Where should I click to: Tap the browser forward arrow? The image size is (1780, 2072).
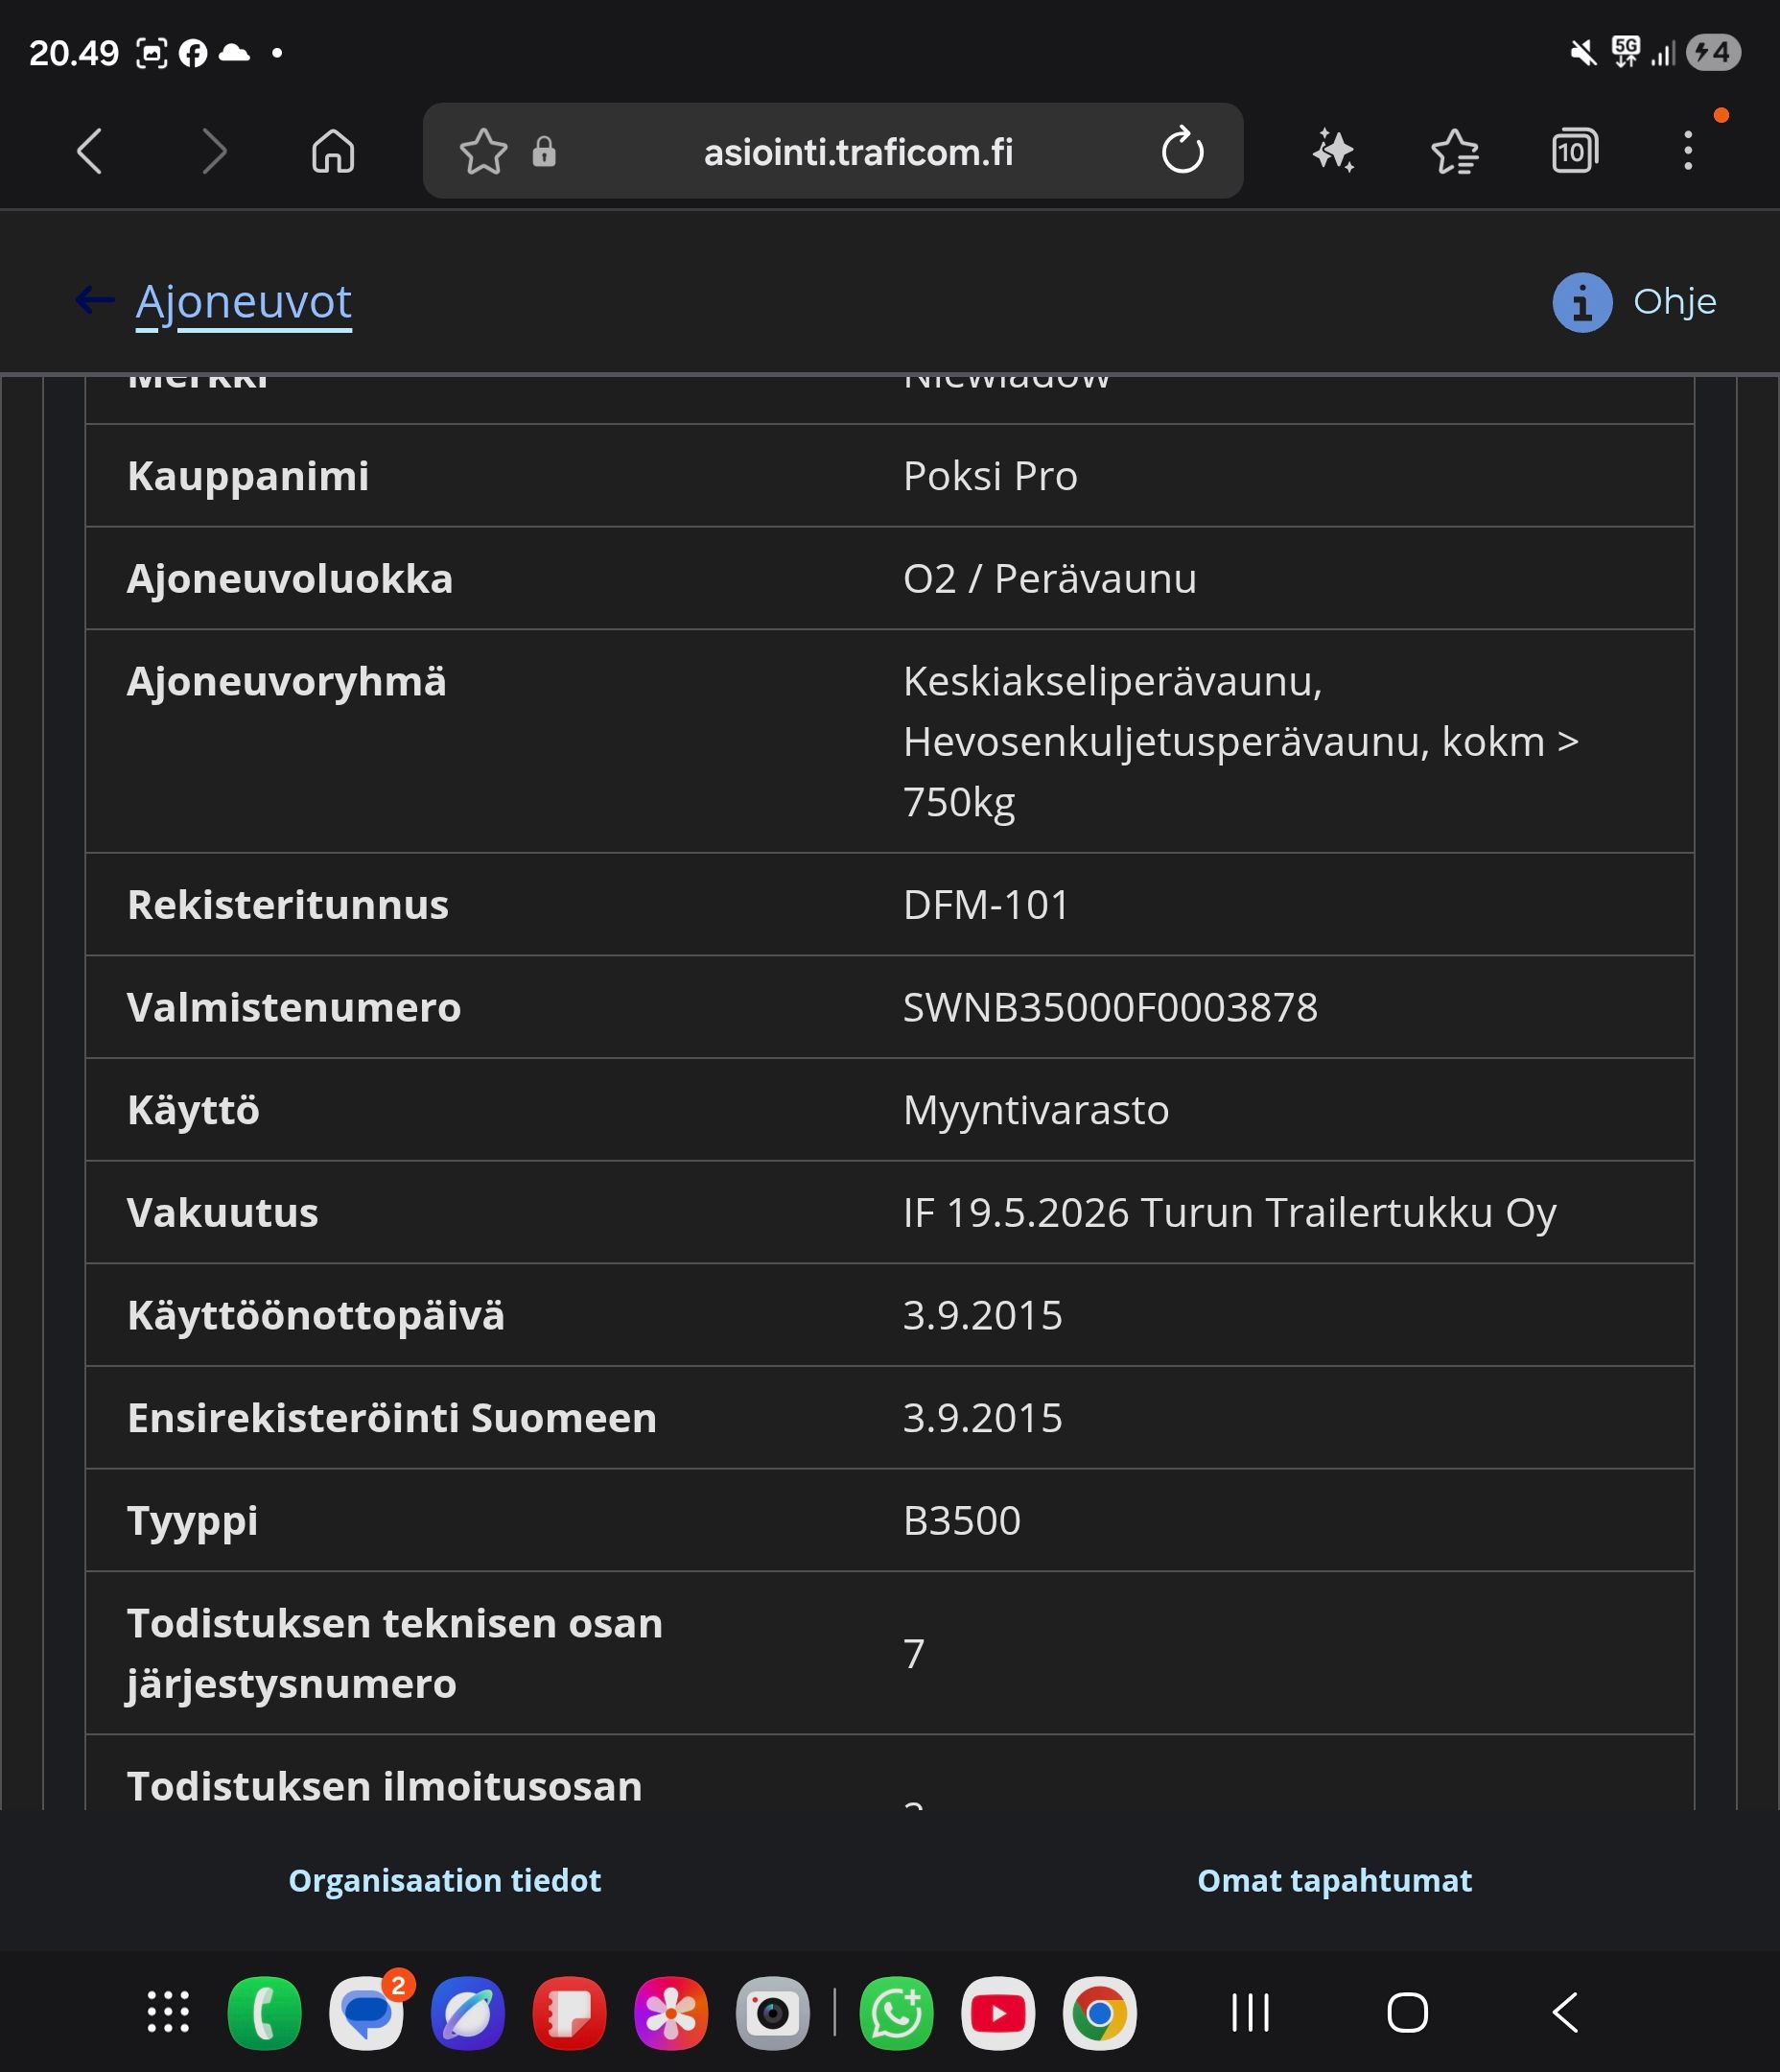(214, 152)
